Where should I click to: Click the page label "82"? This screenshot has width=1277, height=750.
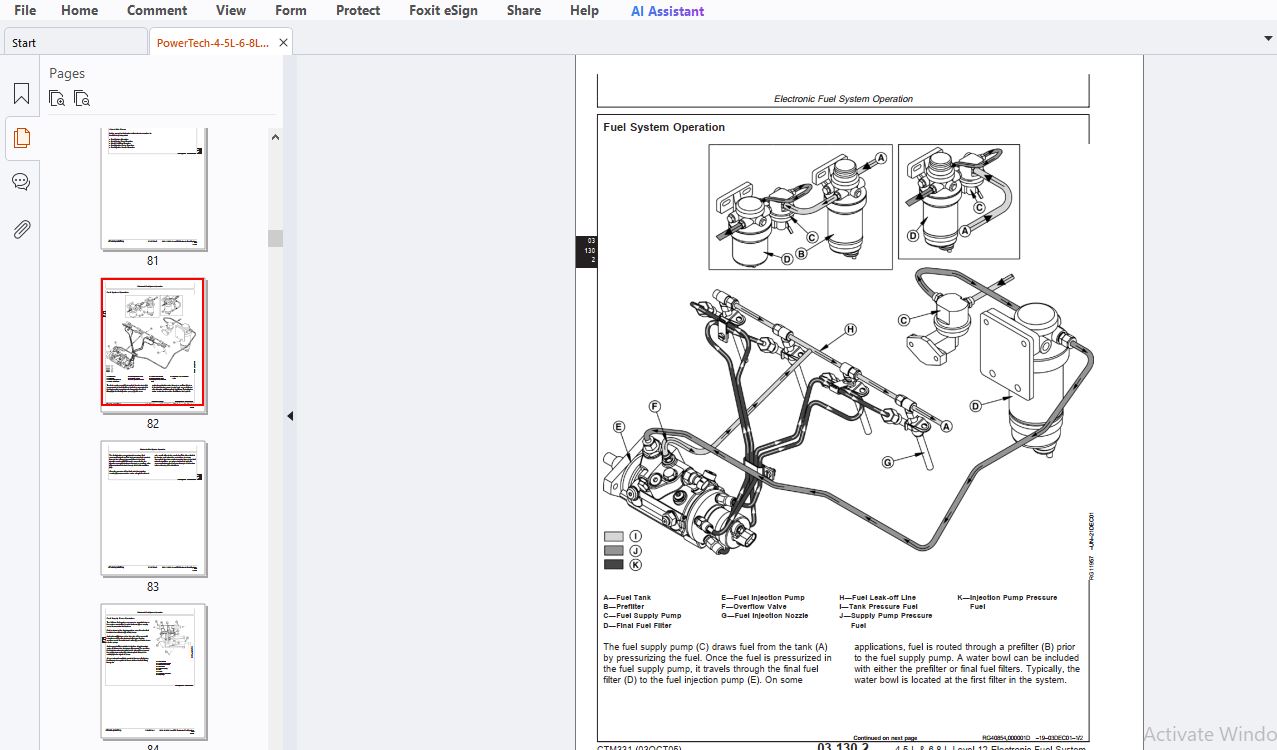point(153,424)
